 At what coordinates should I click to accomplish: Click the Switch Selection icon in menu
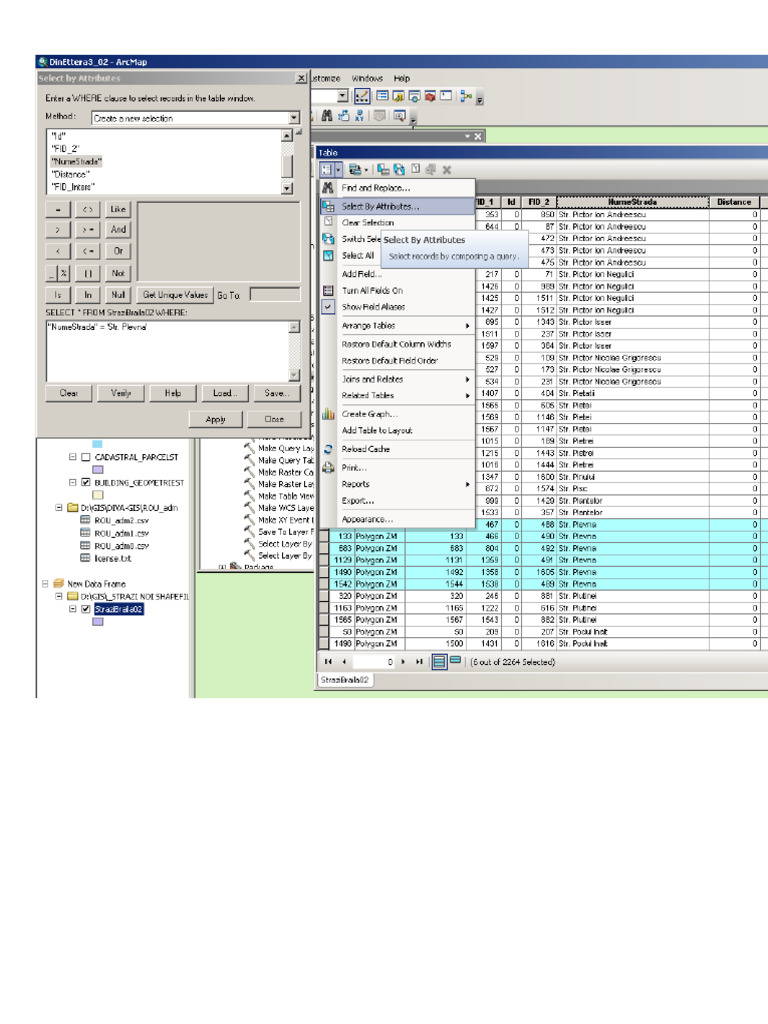[327, 239]
